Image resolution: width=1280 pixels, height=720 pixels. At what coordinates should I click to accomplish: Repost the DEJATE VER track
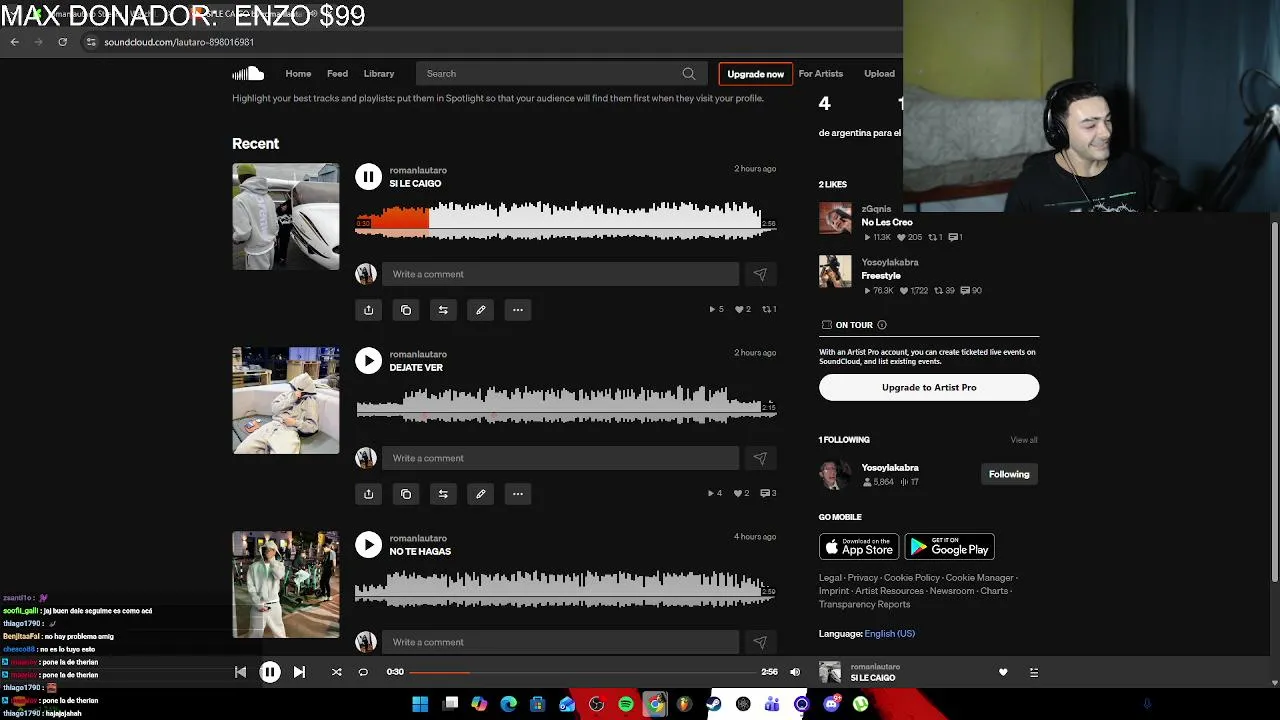point(443,494)
